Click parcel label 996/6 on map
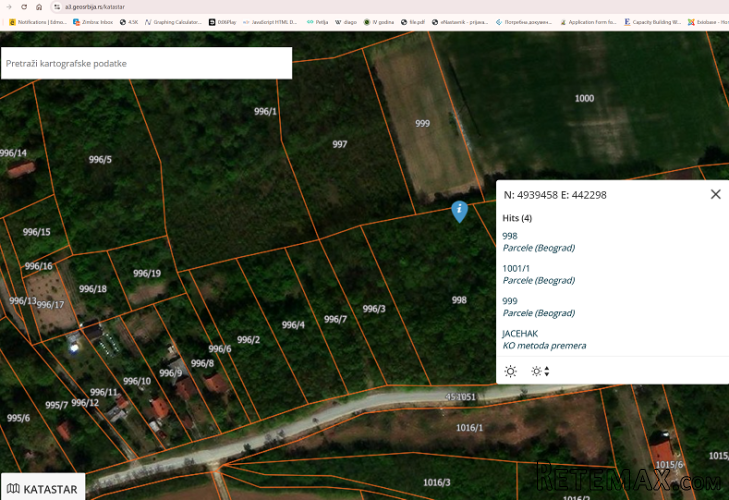Image resolution: width=729 pixels, height=500 pixels. point(219,349)
